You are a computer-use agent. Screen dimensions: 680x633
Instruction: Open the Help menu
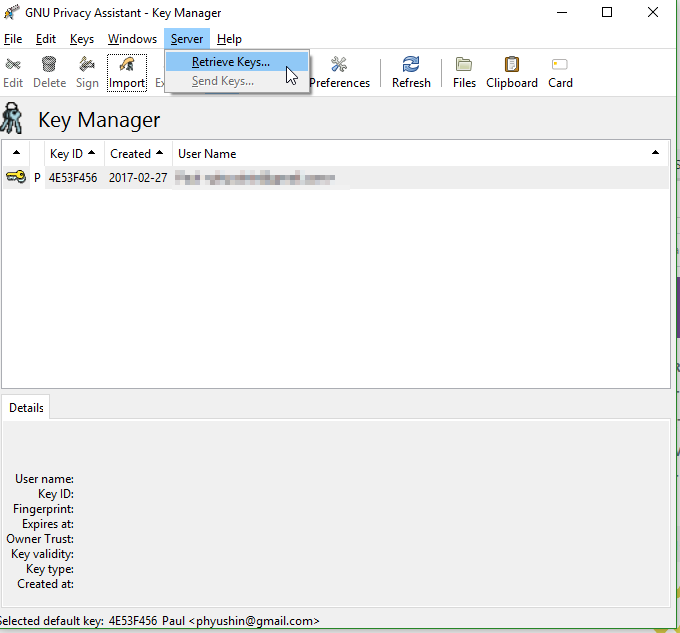(229, 39)
